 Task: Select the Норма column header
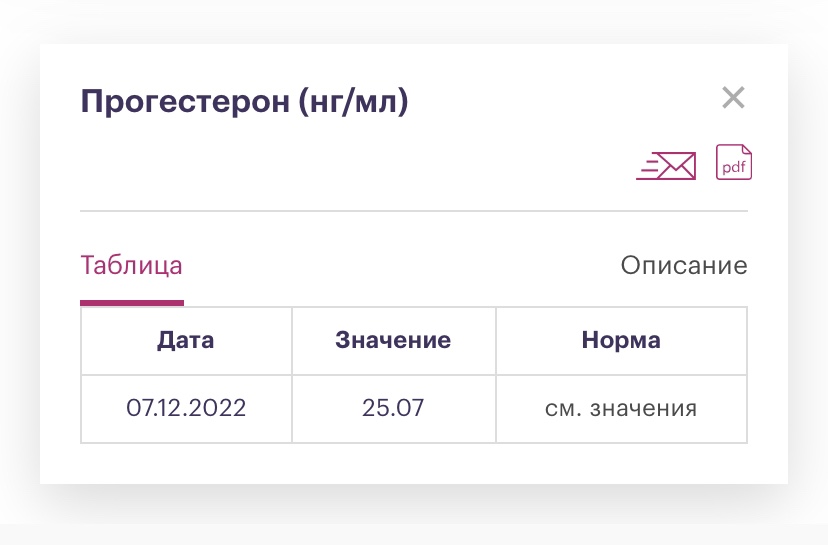coord(621,340)
